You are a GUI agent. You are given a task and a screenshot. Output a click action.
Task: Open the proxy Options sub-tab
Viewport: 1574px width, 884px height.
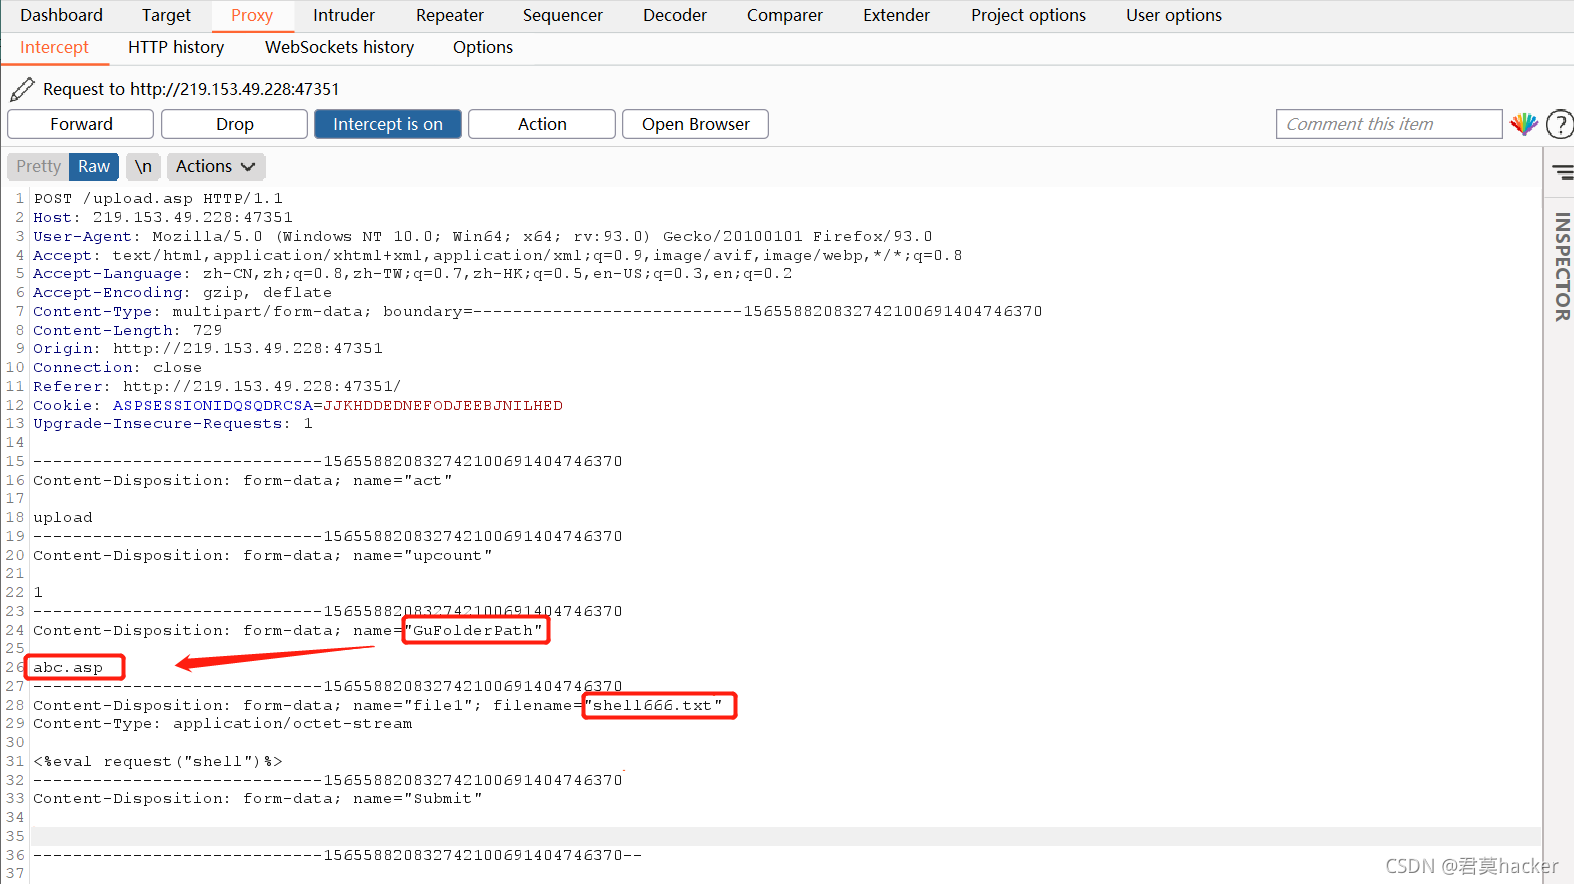tap(483, 47)
